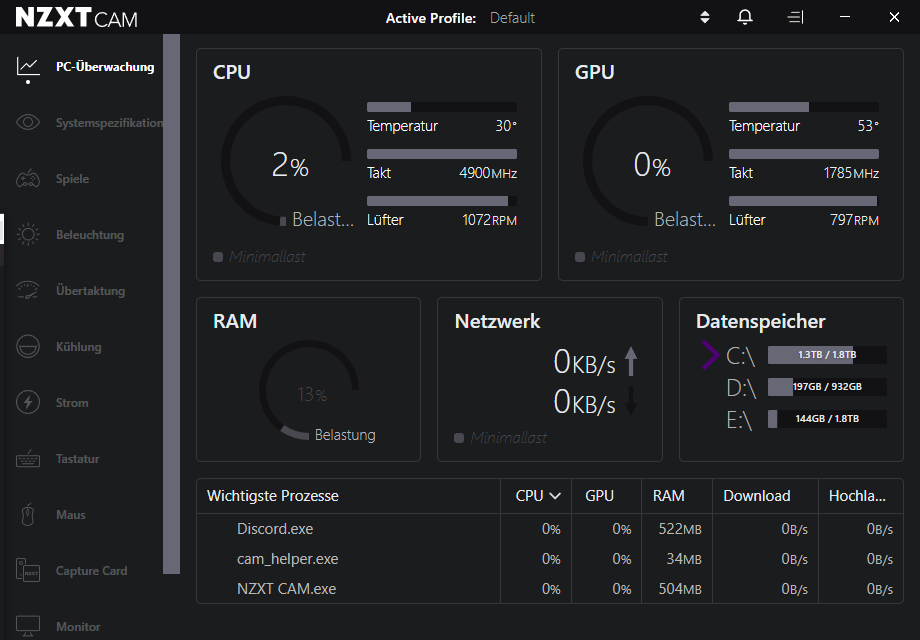
Task: Select the NZXT CAM.exe process row
Action: point(550,589)
